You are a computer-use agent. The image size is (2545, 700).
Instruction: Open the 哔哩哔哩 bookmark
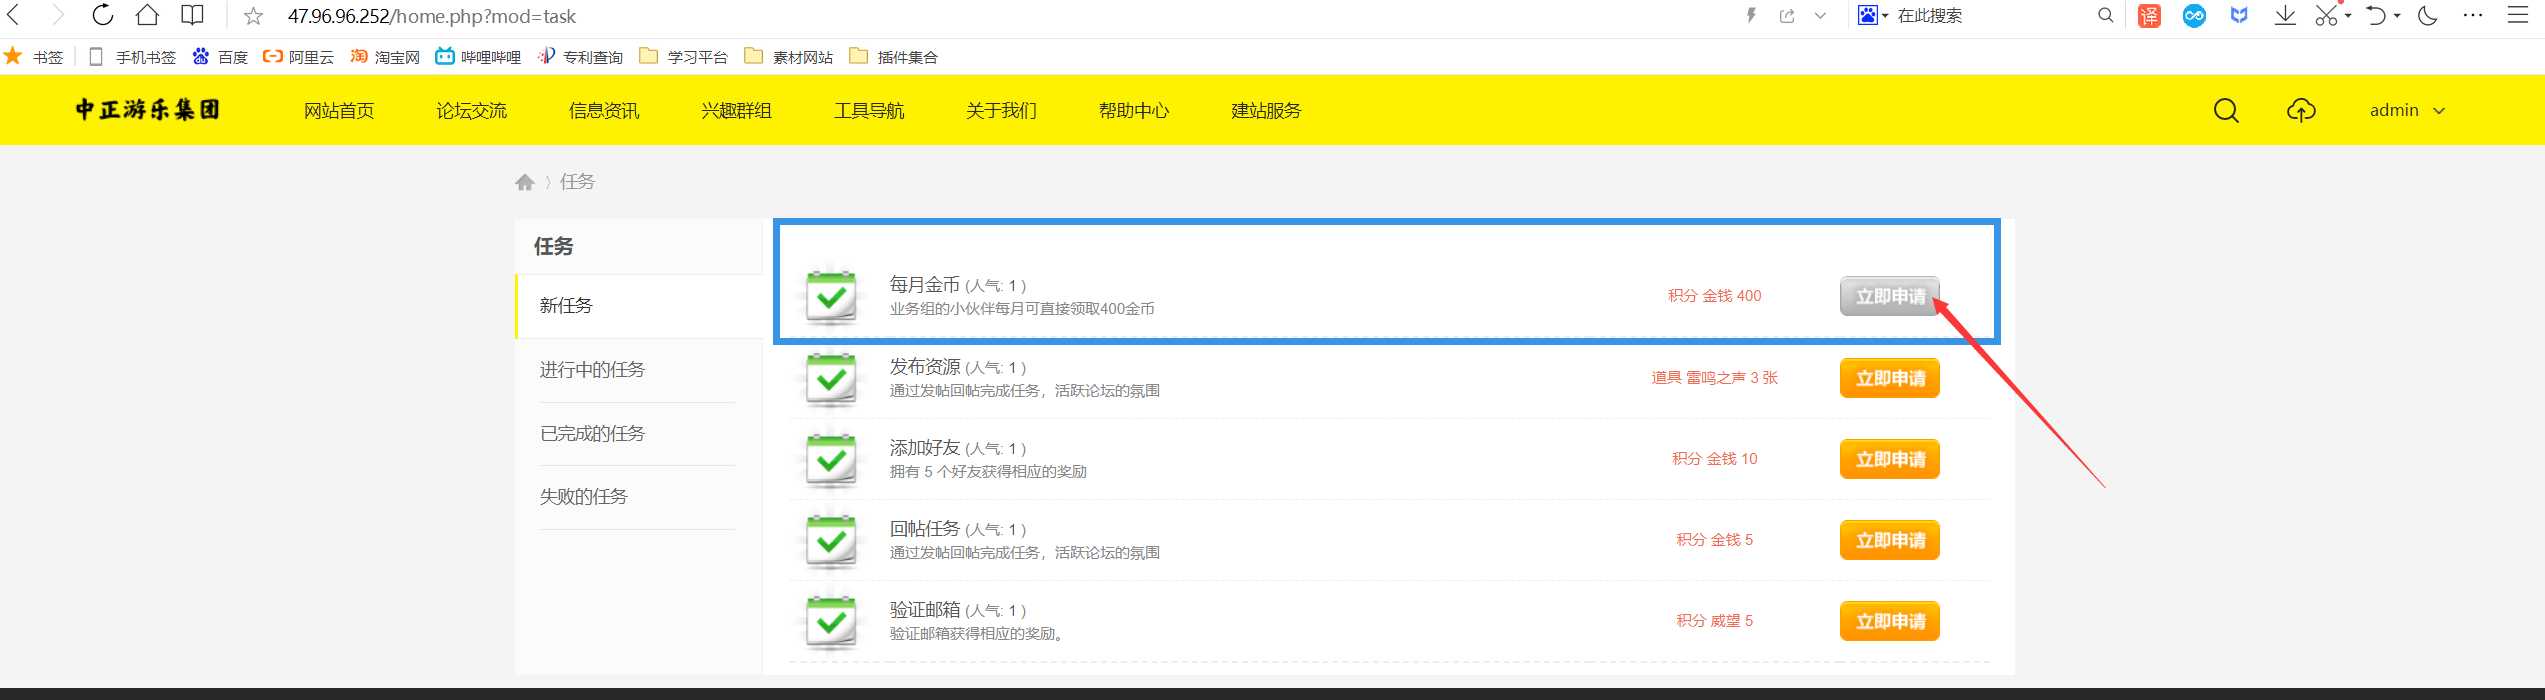click(x=478, y=57)
